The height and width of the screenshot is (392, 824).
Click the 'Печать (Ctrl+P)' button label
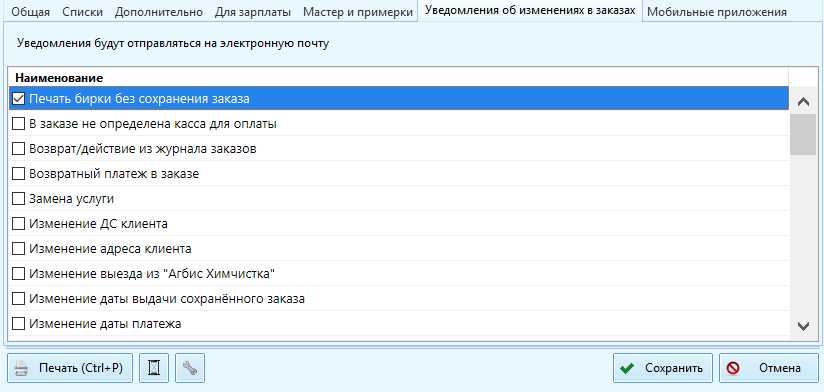click(x=81, y=368)
